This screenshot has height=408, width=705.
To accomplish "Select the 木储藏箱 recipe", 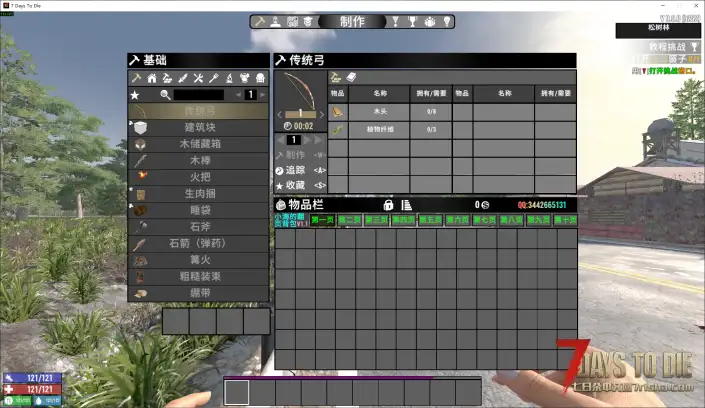I will pos(199,144).
